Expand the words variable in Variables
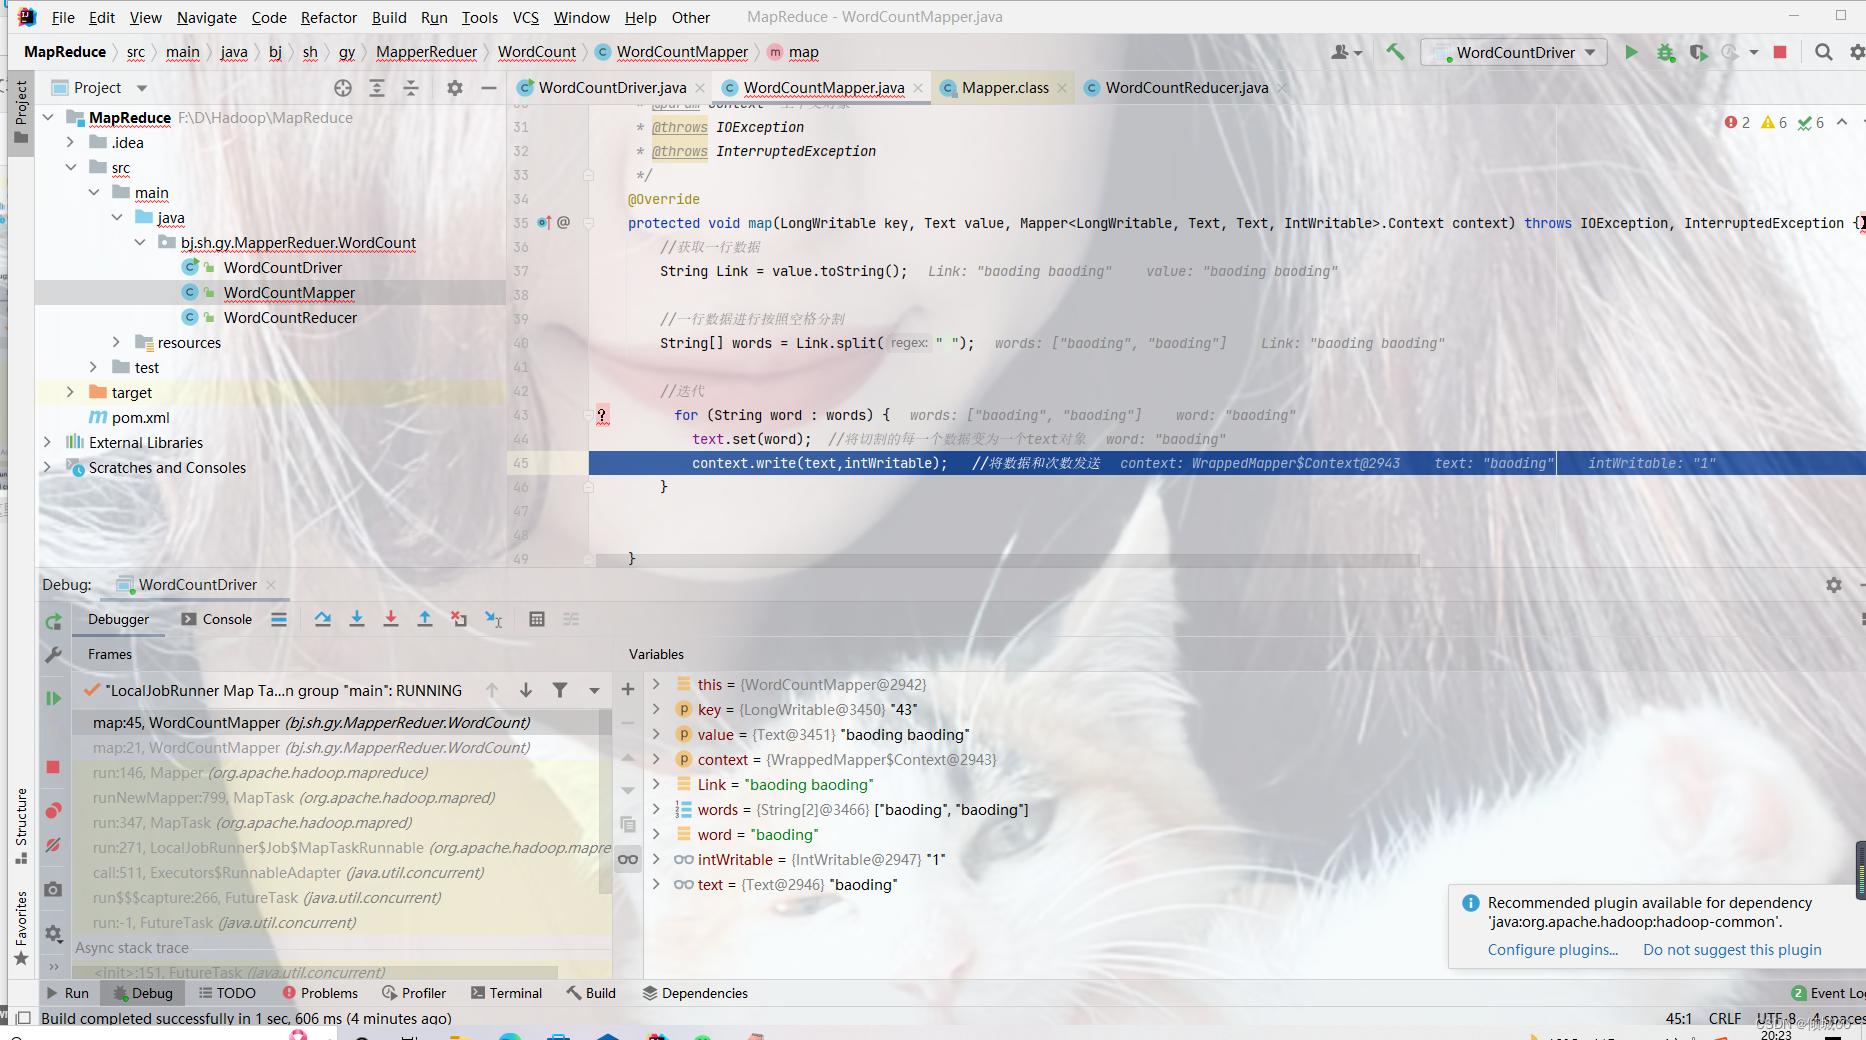This screenshot has width=1866, height=1040. point(656,809)
